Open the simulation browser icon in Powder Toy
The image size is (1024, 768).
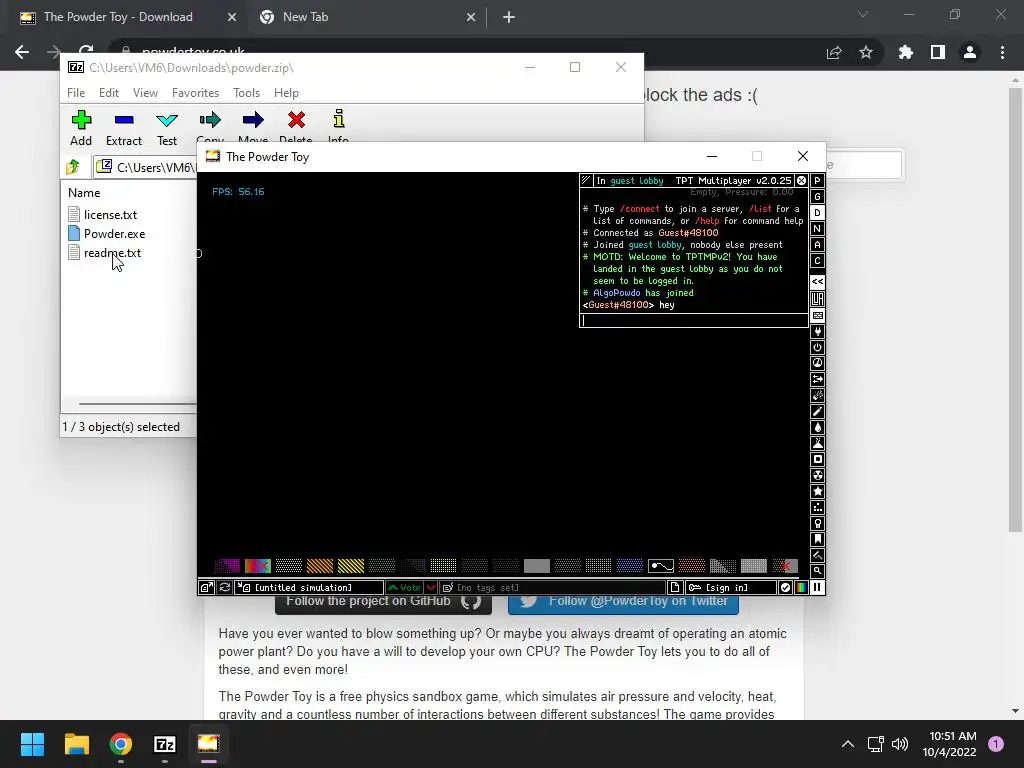coord(206,588)
